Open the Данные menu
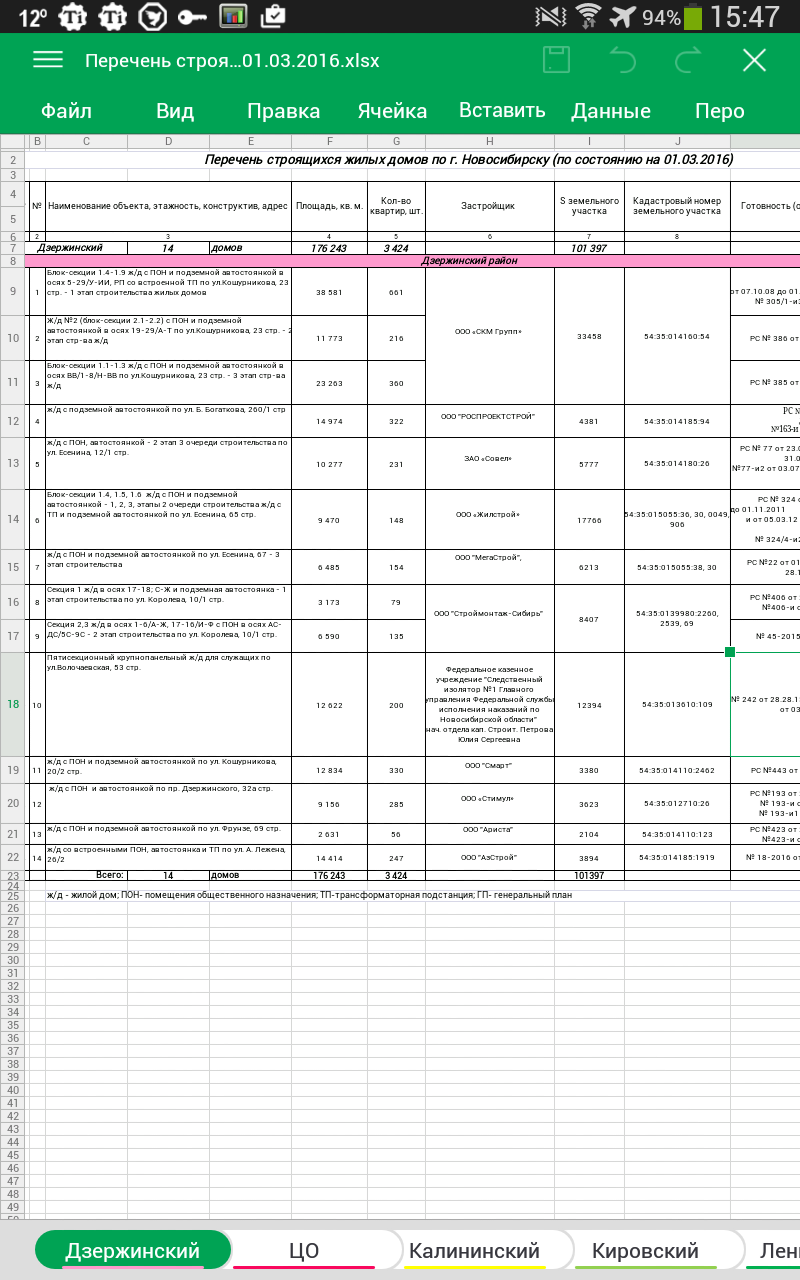The width and height of the screenshot is (800, 1280). click(611, 111)
